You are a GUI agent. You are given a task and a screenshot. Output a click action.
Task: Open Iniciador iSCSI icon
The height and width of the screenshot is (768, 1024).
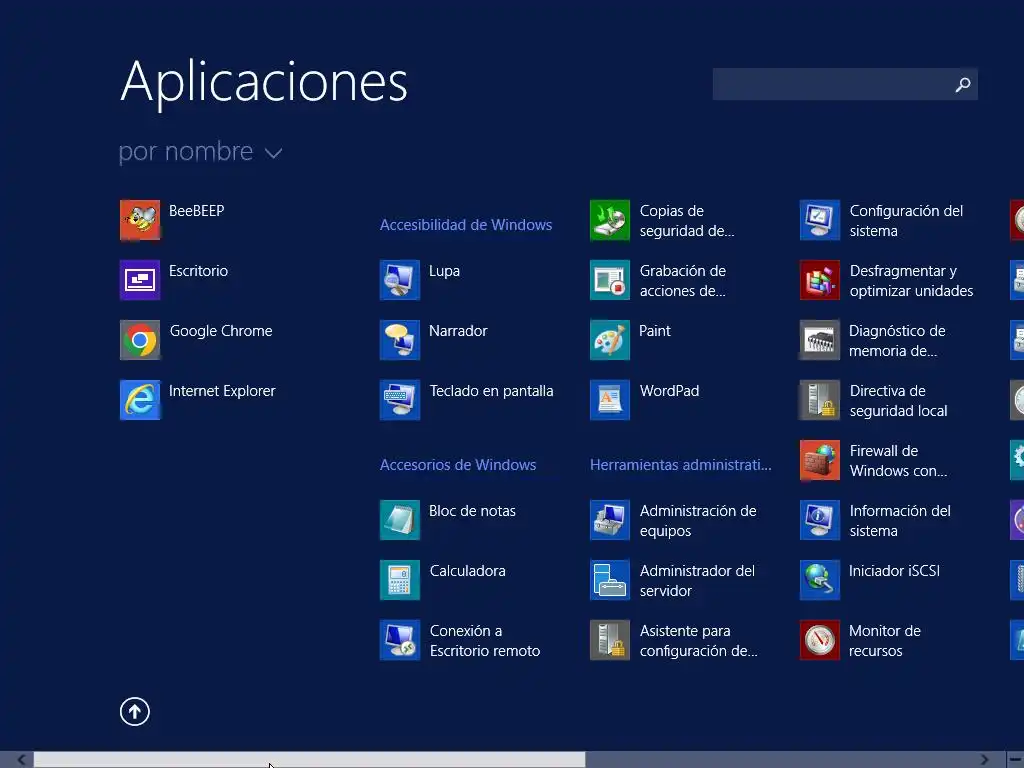click(x=820, y=581)
